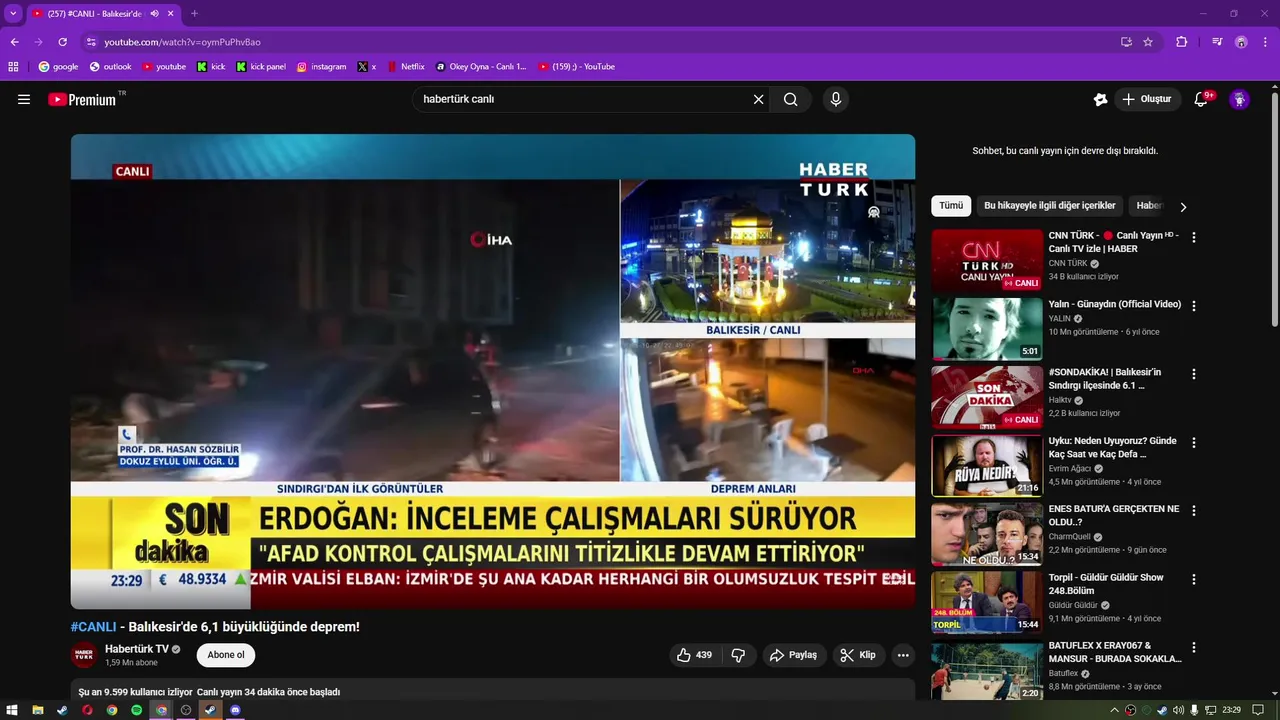Open the Chrome extensions puzzle icon
This screenshot has height=720, width=1280.
pyautogui.click(x=1181, y=42)
